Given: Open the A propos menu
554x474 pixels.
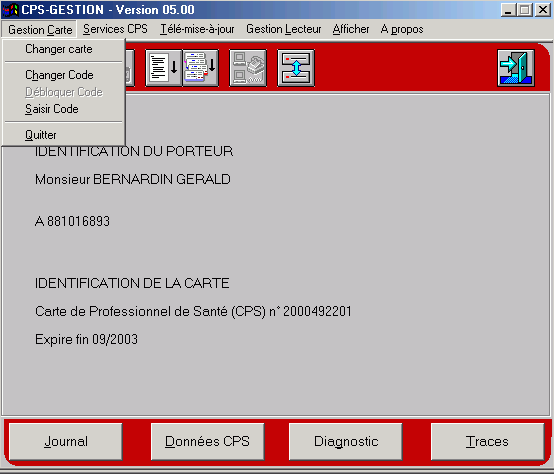Looking at the screenshot, I should pyautogui.click(x=402, y=29).
